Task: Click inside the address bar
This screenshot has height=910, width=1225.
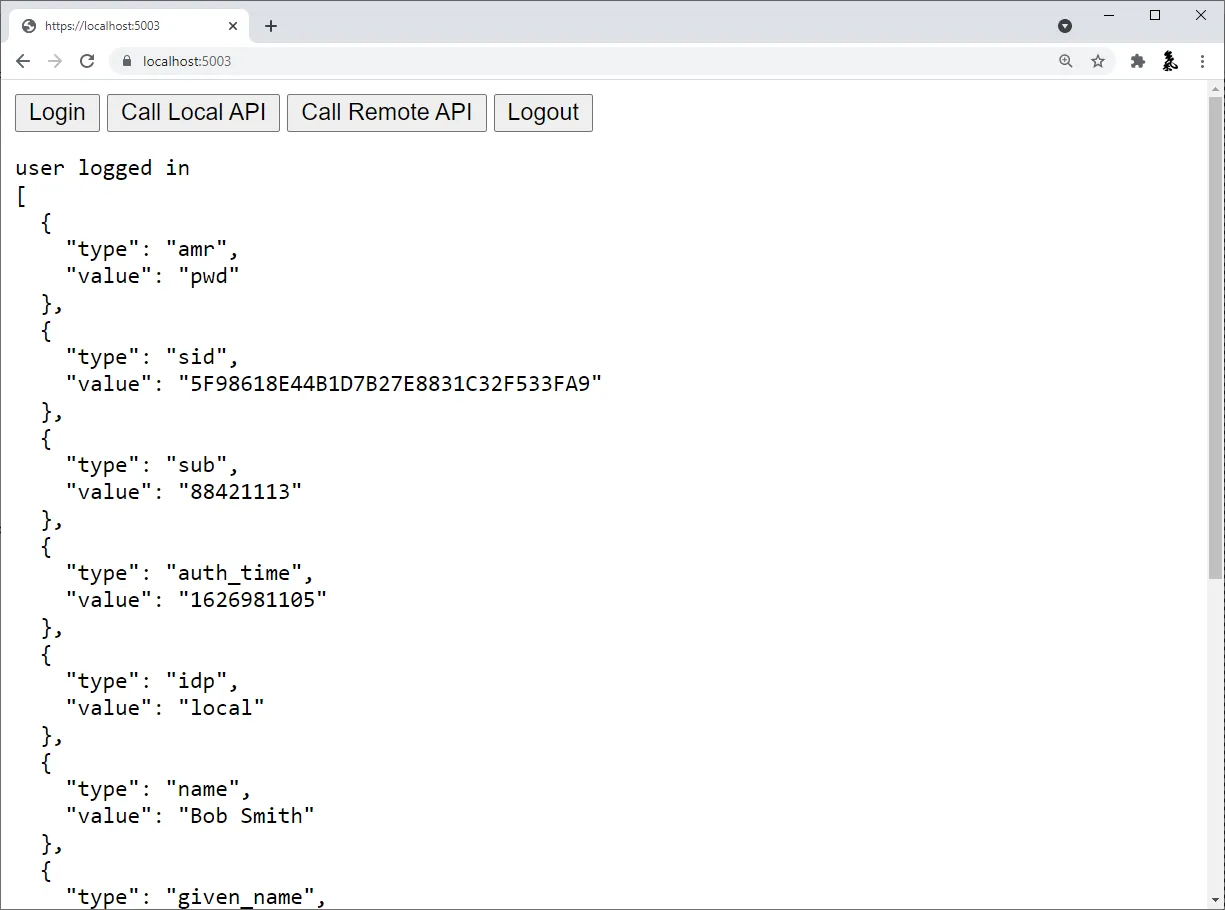Action: coord(400,61)
